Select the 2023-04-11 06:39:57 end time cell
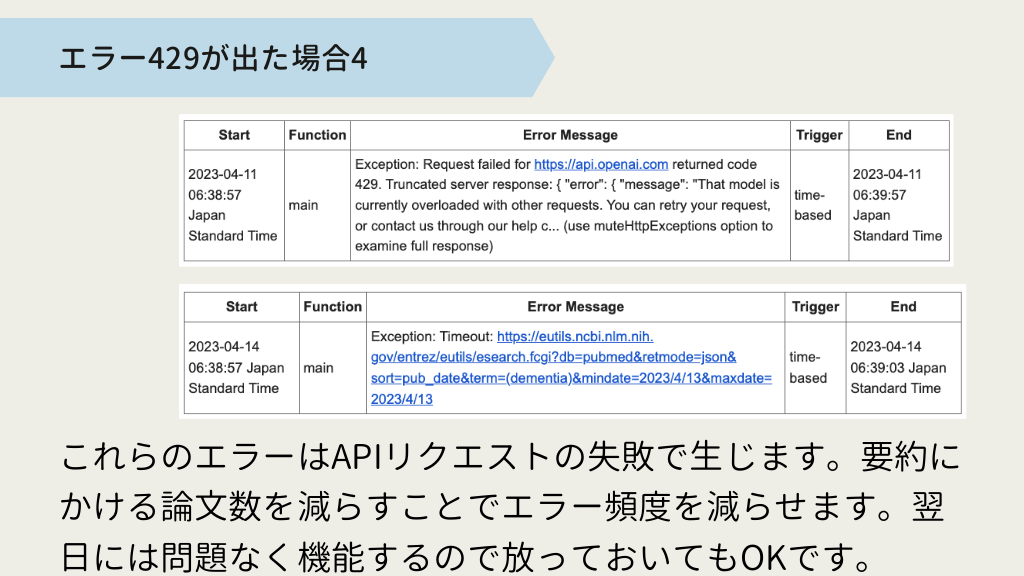This screenshot has height=576, width=1024. pos(897,205)
